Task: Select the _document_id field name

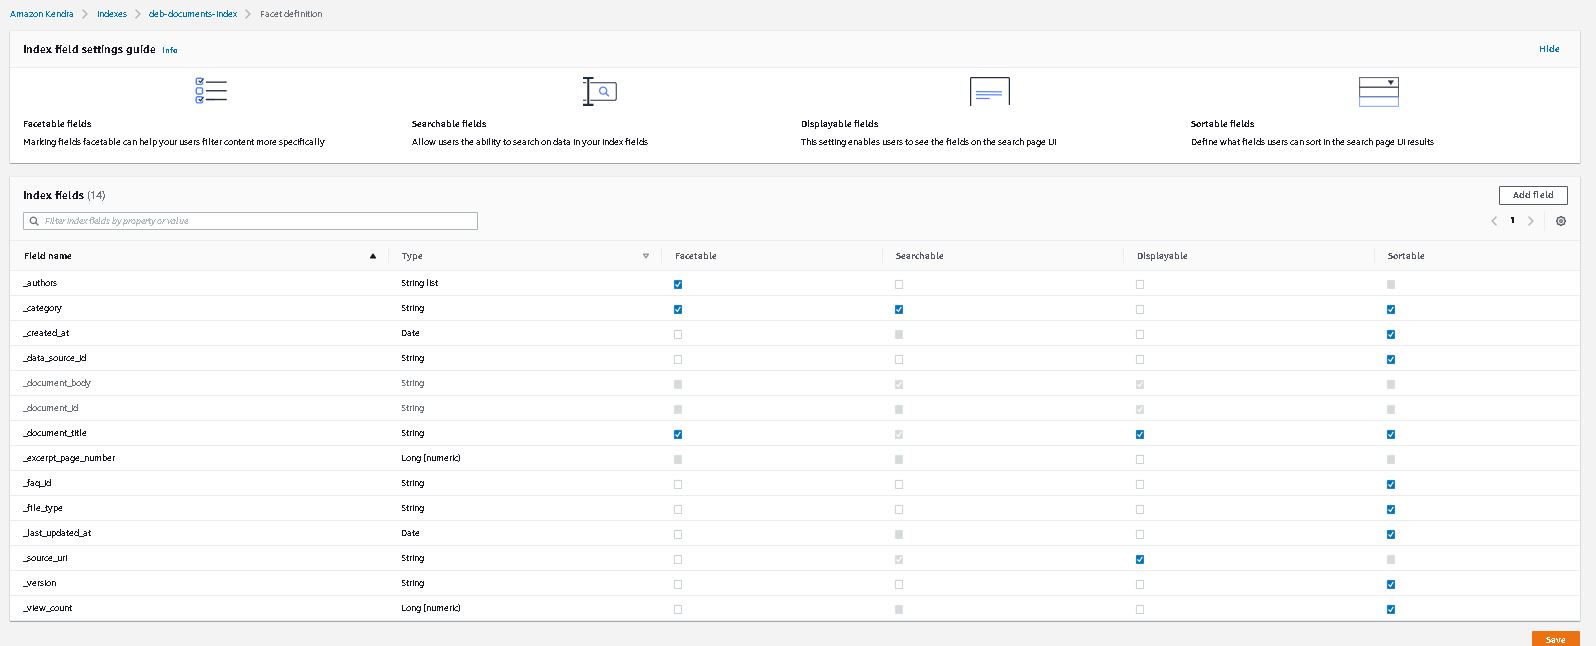Action: [51, 408]
